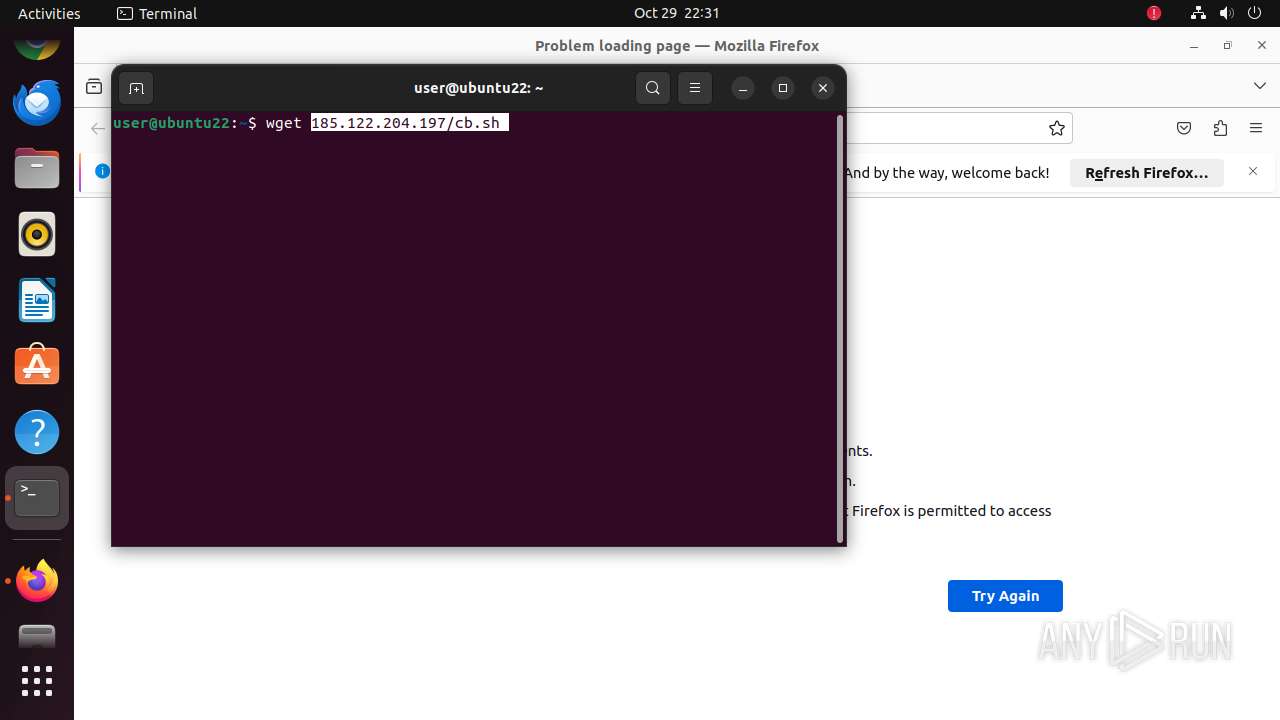Image resolution: width=1280 pixels, height=720 pixels.
Task: Open volume icon in system tray
Action: point(1227,13)
